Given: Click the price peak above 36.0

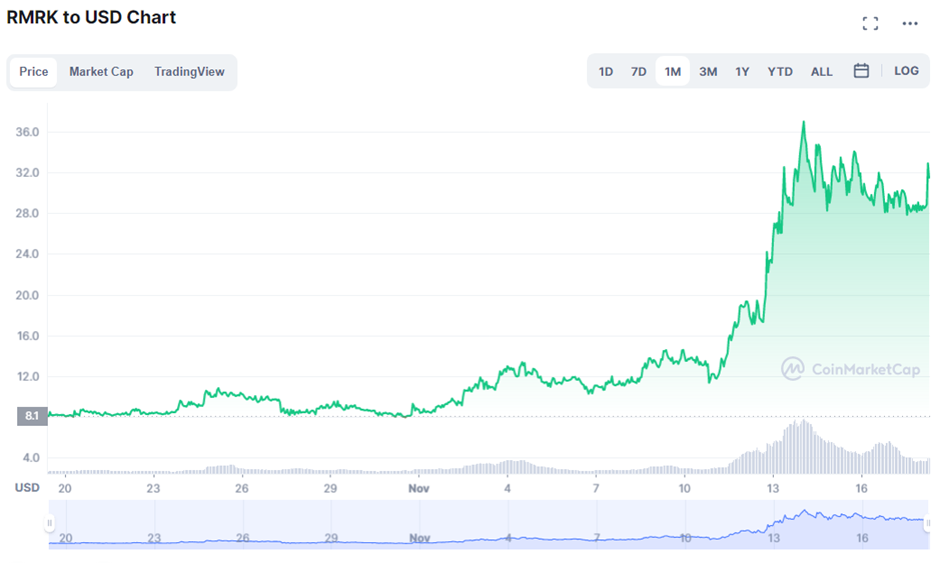Looking at the screenshot, I should (803, 123).
